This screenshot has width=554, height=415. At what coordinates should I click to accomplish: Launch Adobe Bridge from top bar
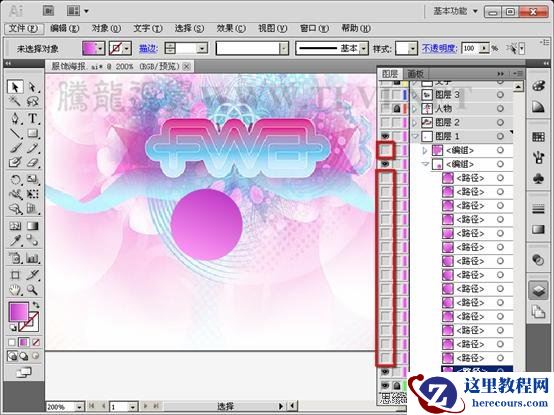48,11
